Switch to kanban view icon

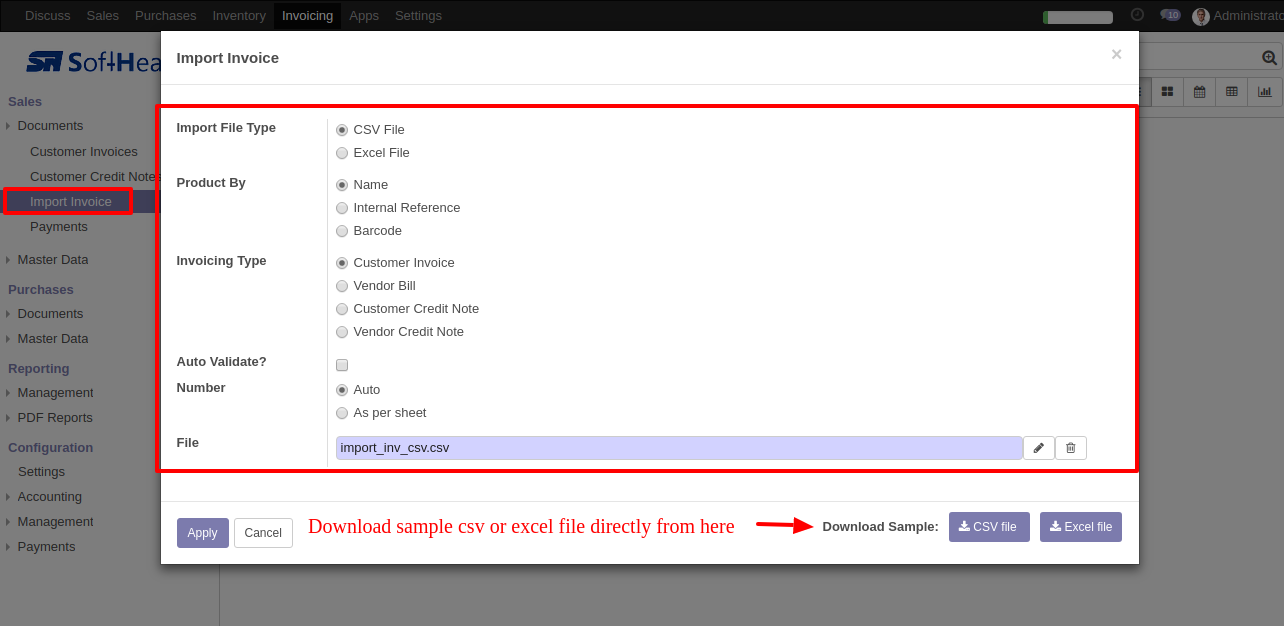coord(1167,92)
